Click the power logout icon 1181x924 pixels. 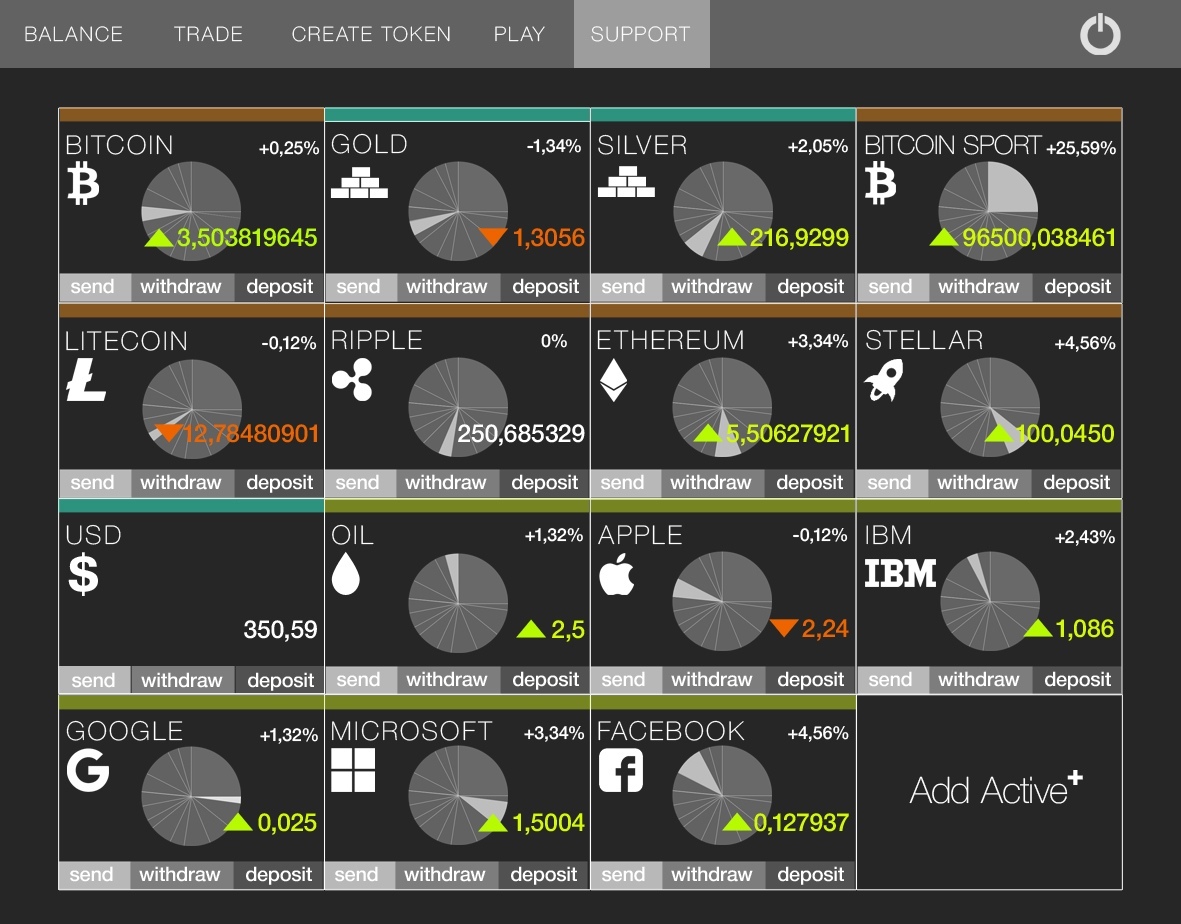pyautogui.click(x=1100, y=34)
